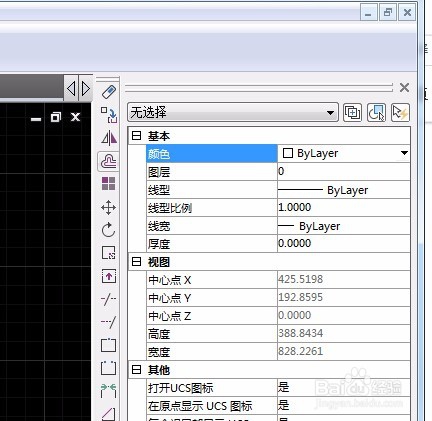Select the Stretch tool
Image resolution: width=432 pixels, height=421 pixels.
109,276
